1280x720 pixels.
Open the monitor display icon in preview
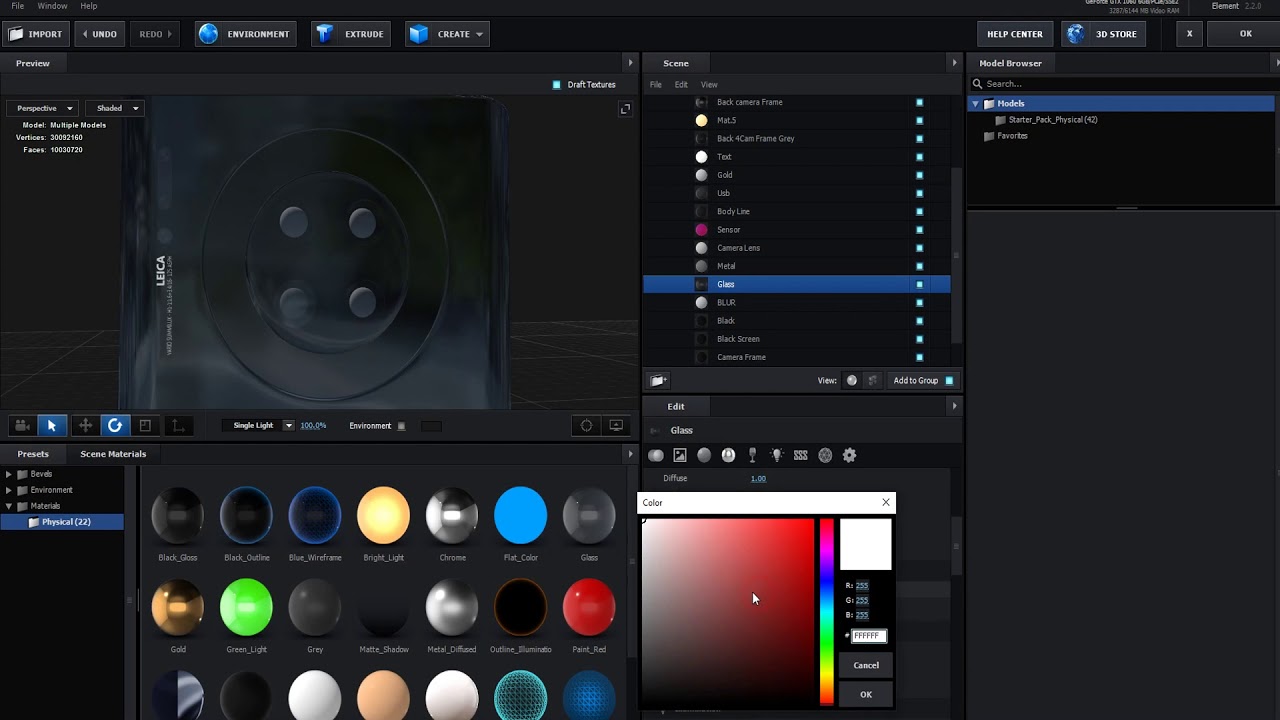[616, 426]
